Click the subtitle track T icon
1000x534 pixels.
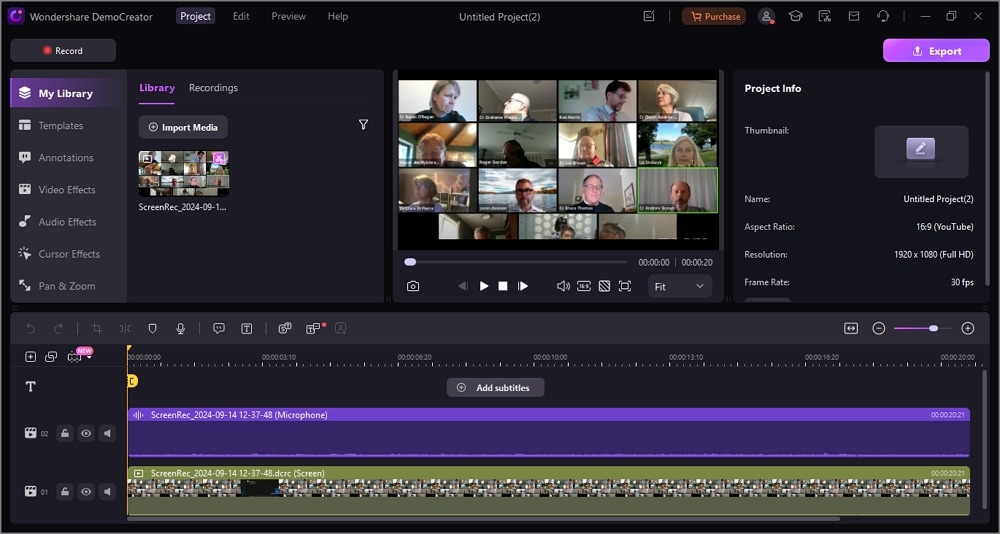click(30, 387)
